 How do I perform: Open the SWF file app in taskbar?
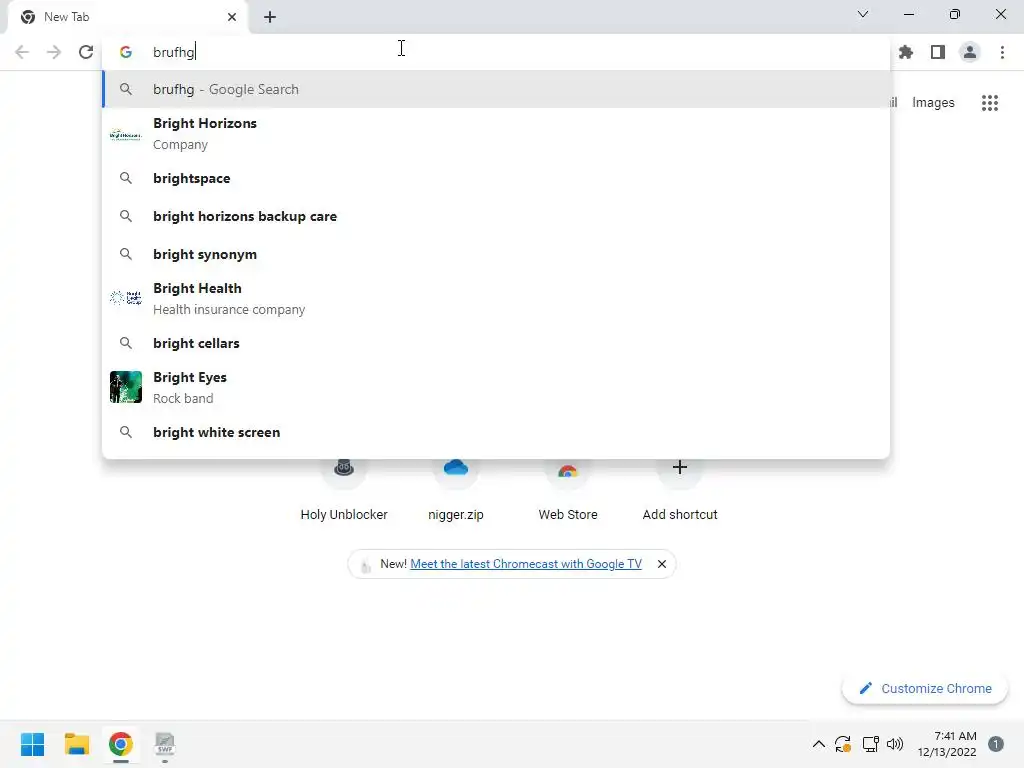coord(165,744)
